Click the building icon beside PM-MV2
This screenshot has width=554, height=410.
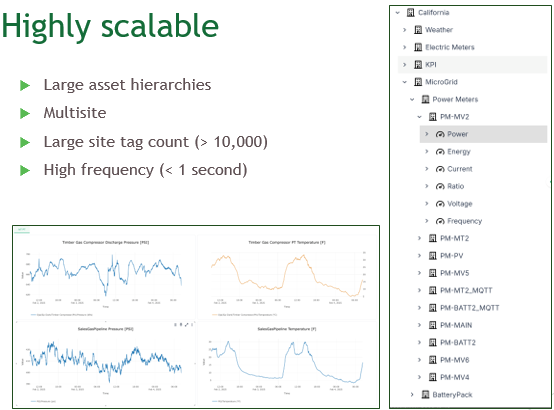click(x=433, y=117)
